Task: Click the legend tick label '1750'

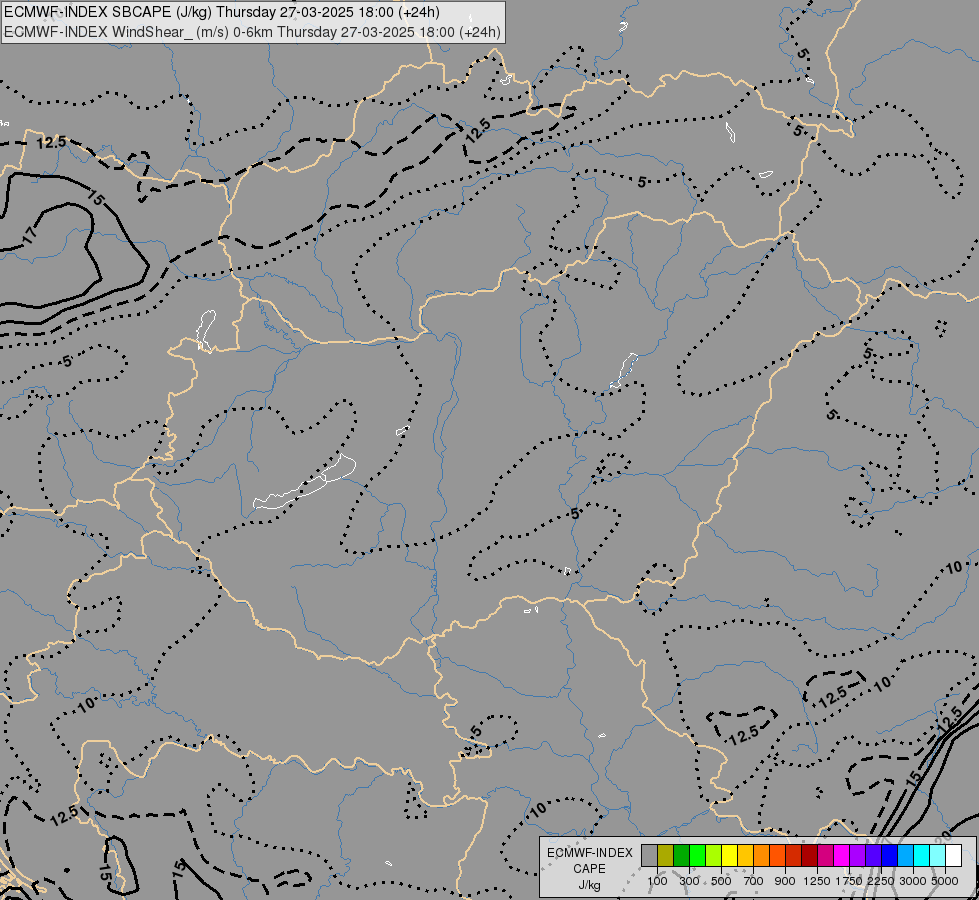Action: coord(849,881)
